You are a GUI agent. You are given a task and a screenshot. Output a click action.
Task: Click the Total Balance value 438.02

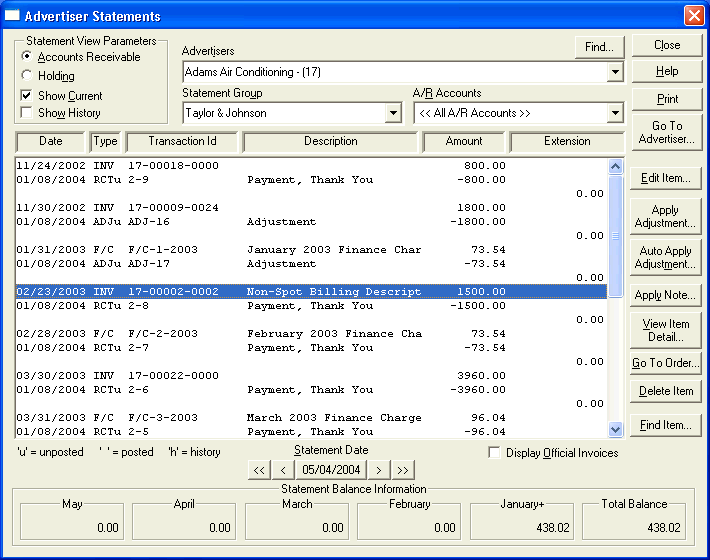(664, 528)
